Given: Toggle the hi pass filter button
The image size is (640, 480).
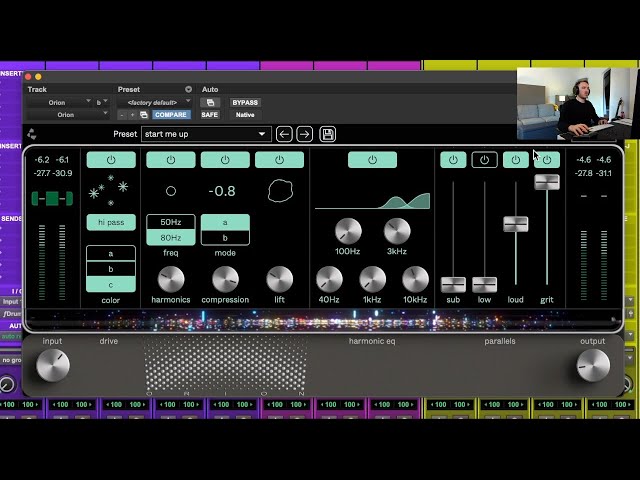Looking at the screenshot, I should (x=110, y=222).
